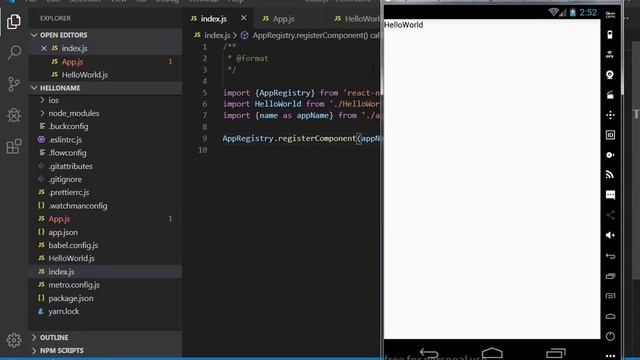Open yarn.lock in the file tree

point(106,311)
